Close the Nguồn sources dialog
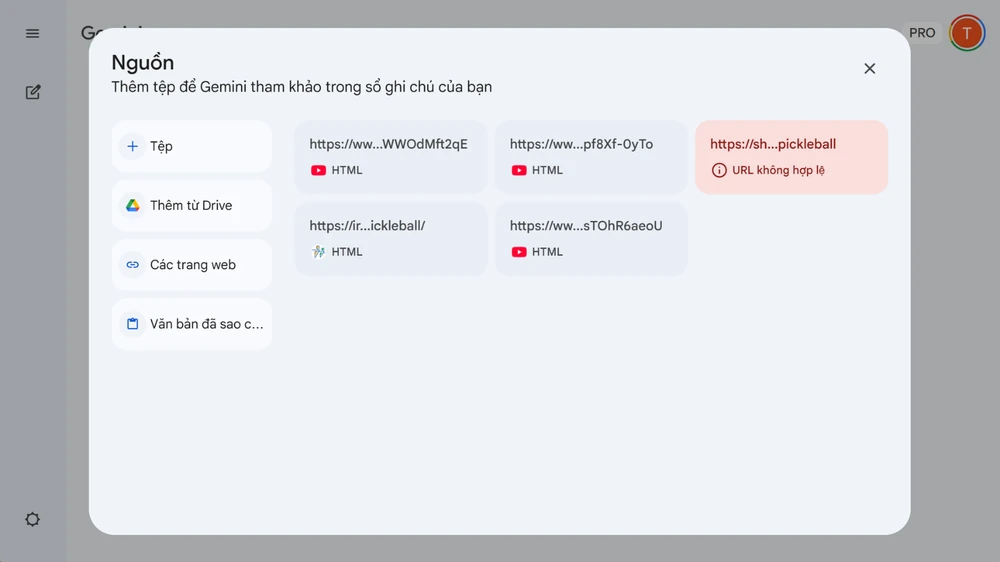 click(869, 68)
